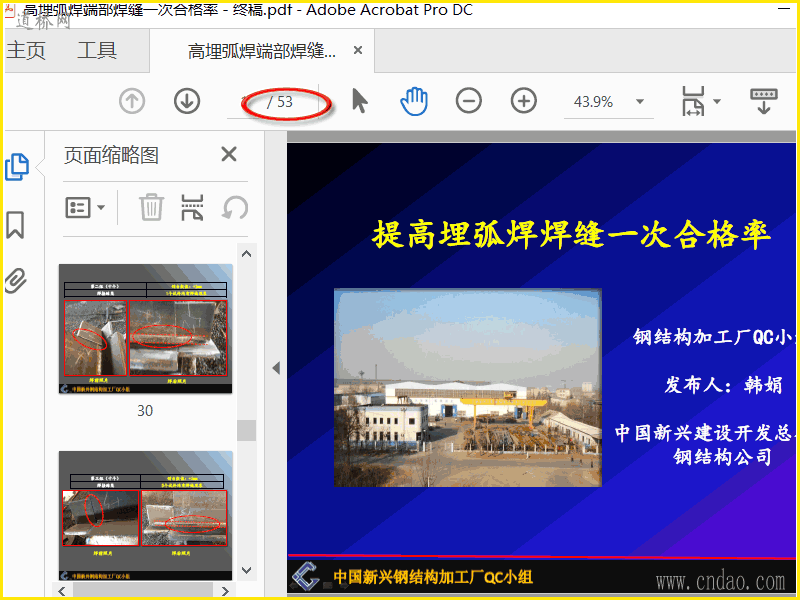This screenshot has width=800, height=600.
Task: Open fit page options dropdown arrow
Action: [x=717, y=102]
